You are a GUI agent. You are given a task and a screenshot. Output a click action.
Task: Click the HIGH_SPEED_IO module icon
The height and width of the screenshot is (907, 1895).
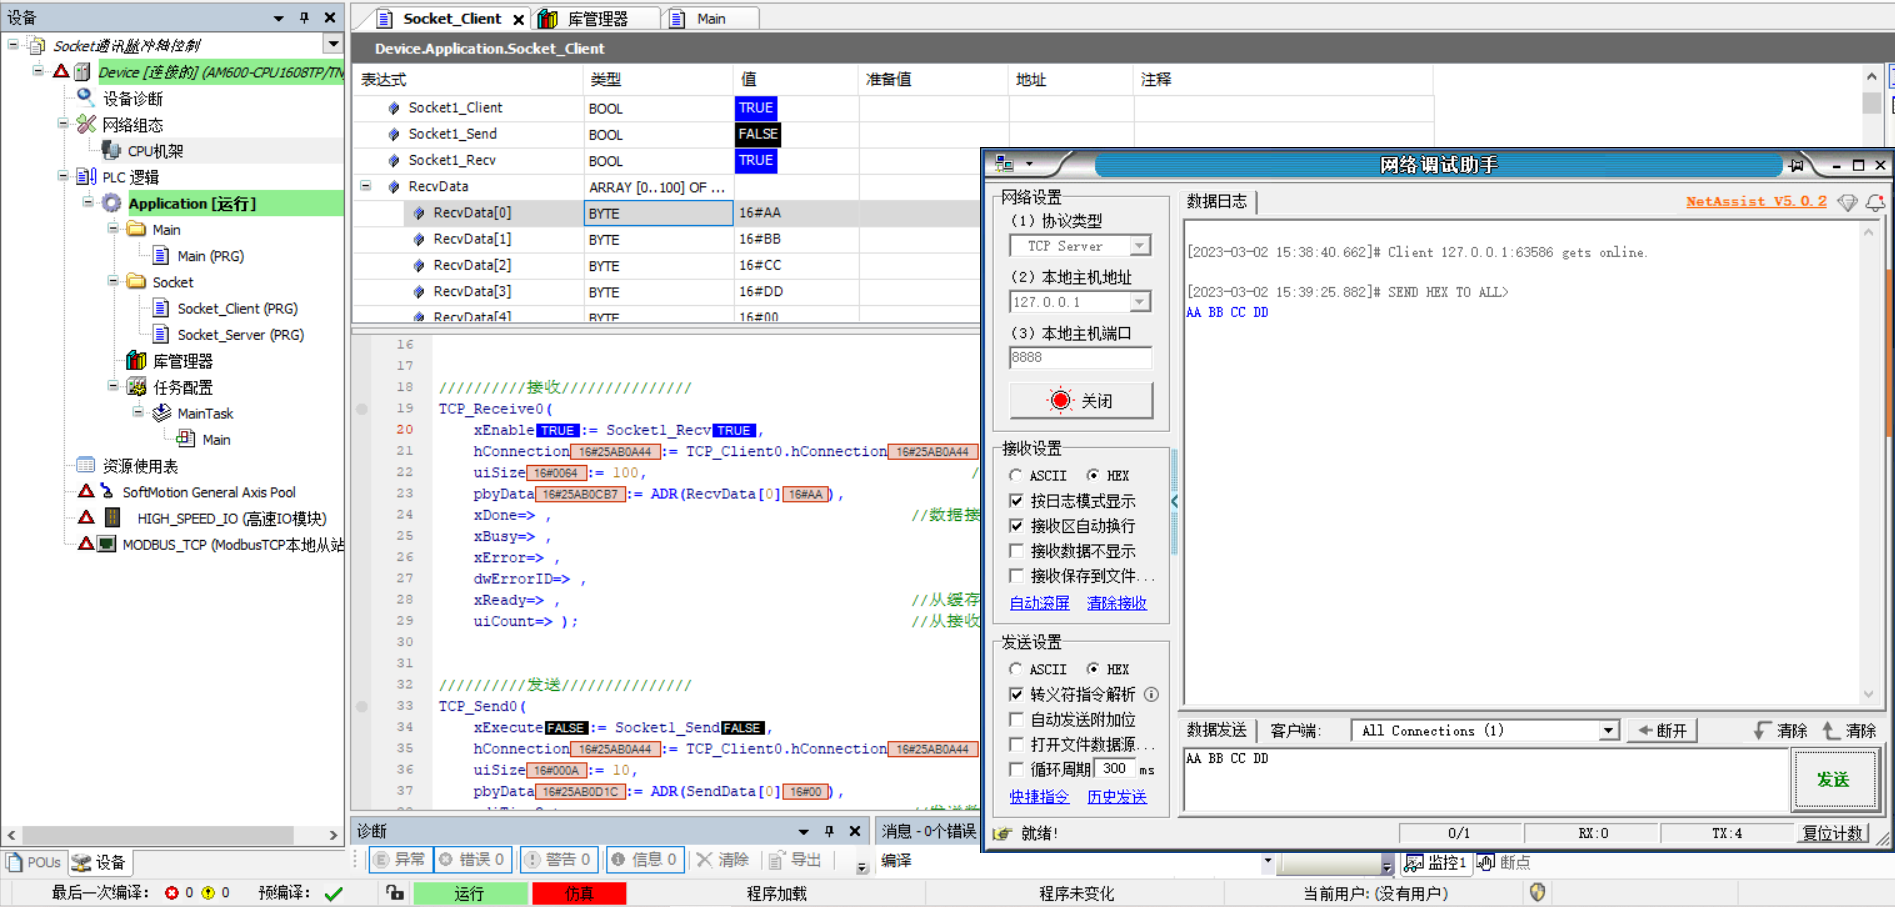point(113,517)
